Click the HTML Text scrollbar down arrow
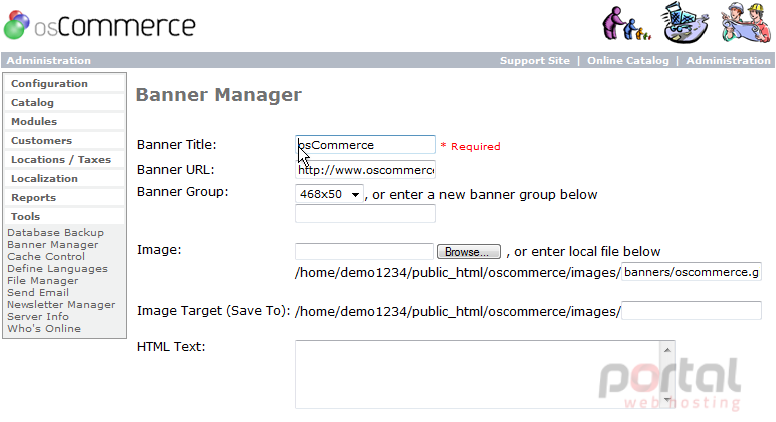This screenshot has height=422, width=776. pyautogui.click(x=667, y=400)
